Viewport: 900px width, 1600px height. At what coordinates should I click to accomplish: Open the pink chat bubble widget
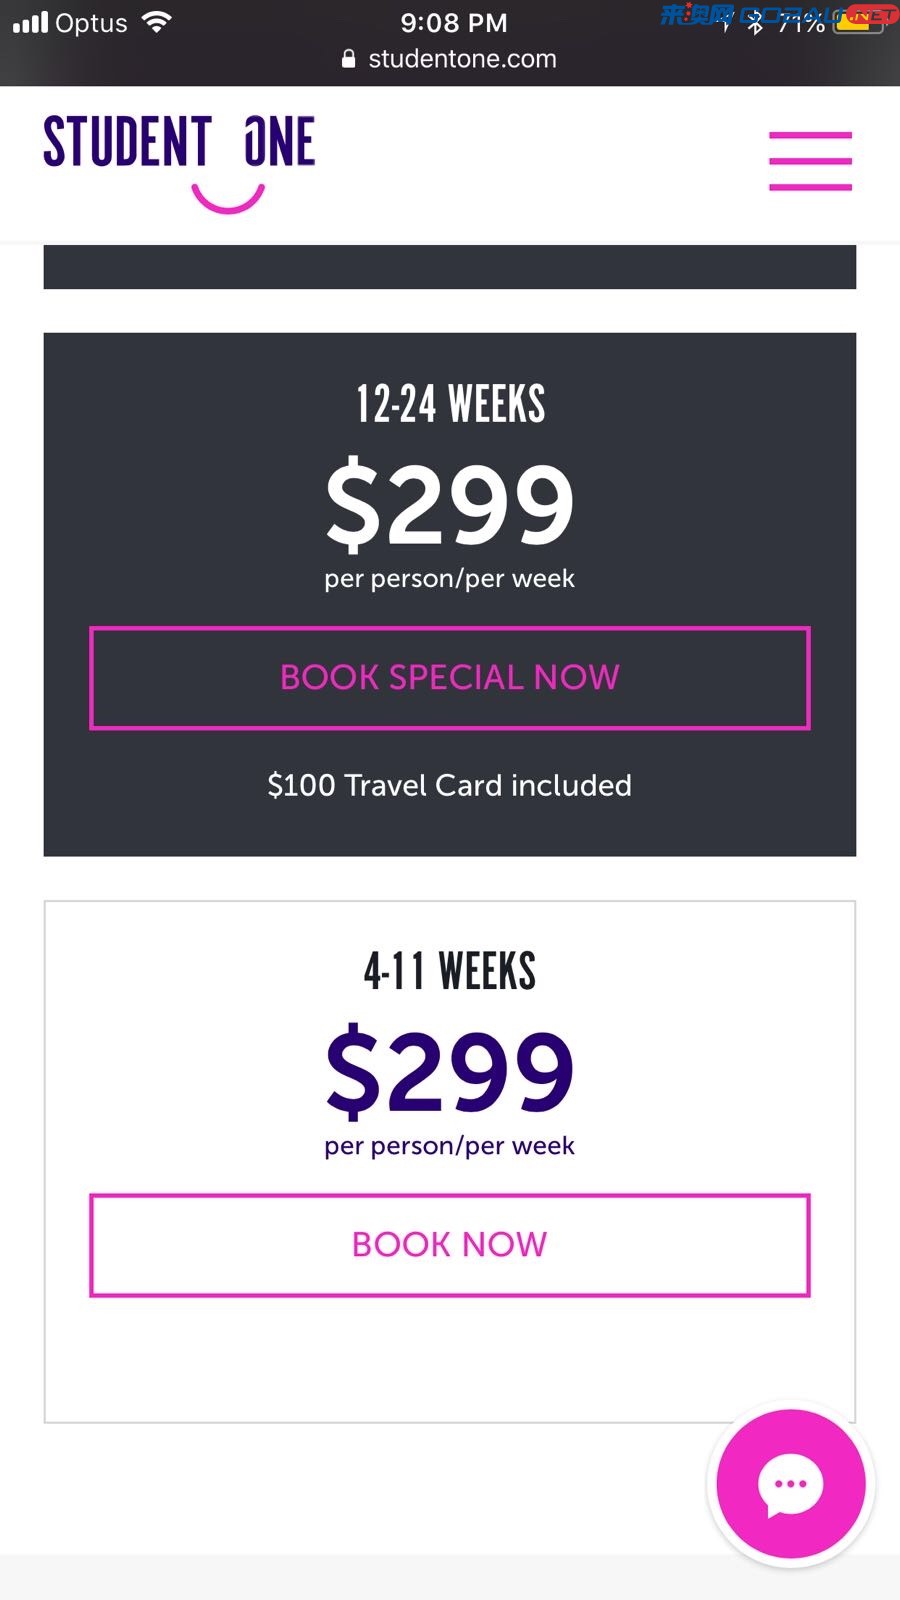(791, 1484)
